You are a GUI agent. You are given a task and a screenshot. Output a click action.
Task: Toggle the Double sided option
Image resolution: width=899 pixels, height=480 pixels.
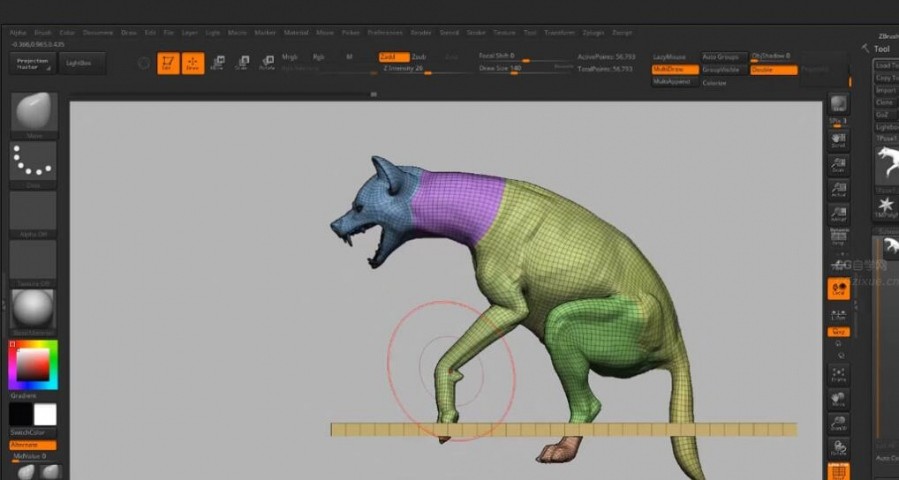click(x=773, y=70)
